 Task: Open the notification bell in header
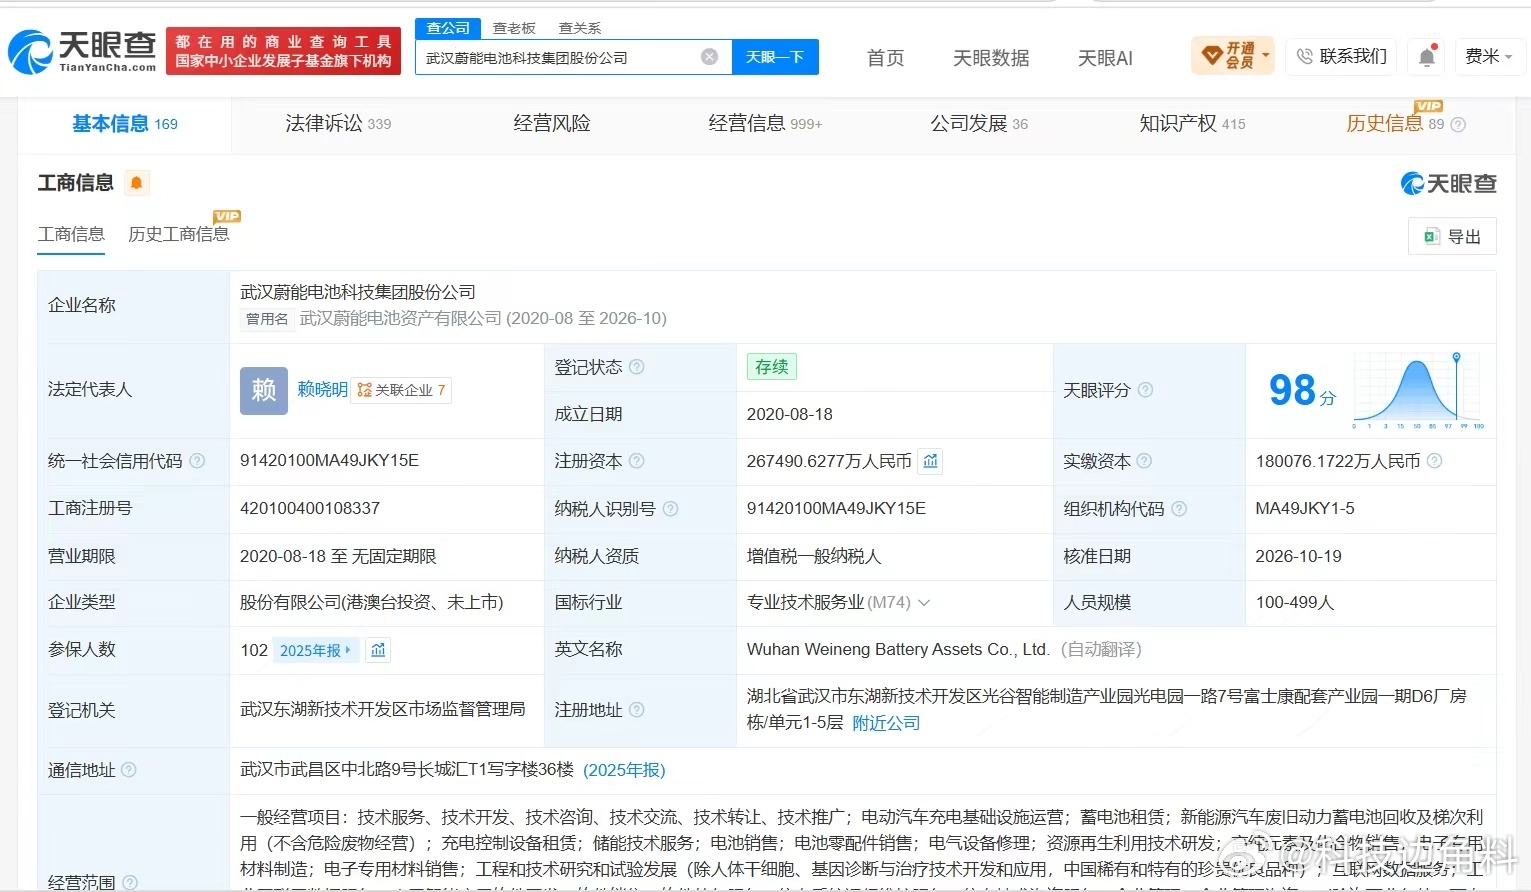coord(1427,57)
